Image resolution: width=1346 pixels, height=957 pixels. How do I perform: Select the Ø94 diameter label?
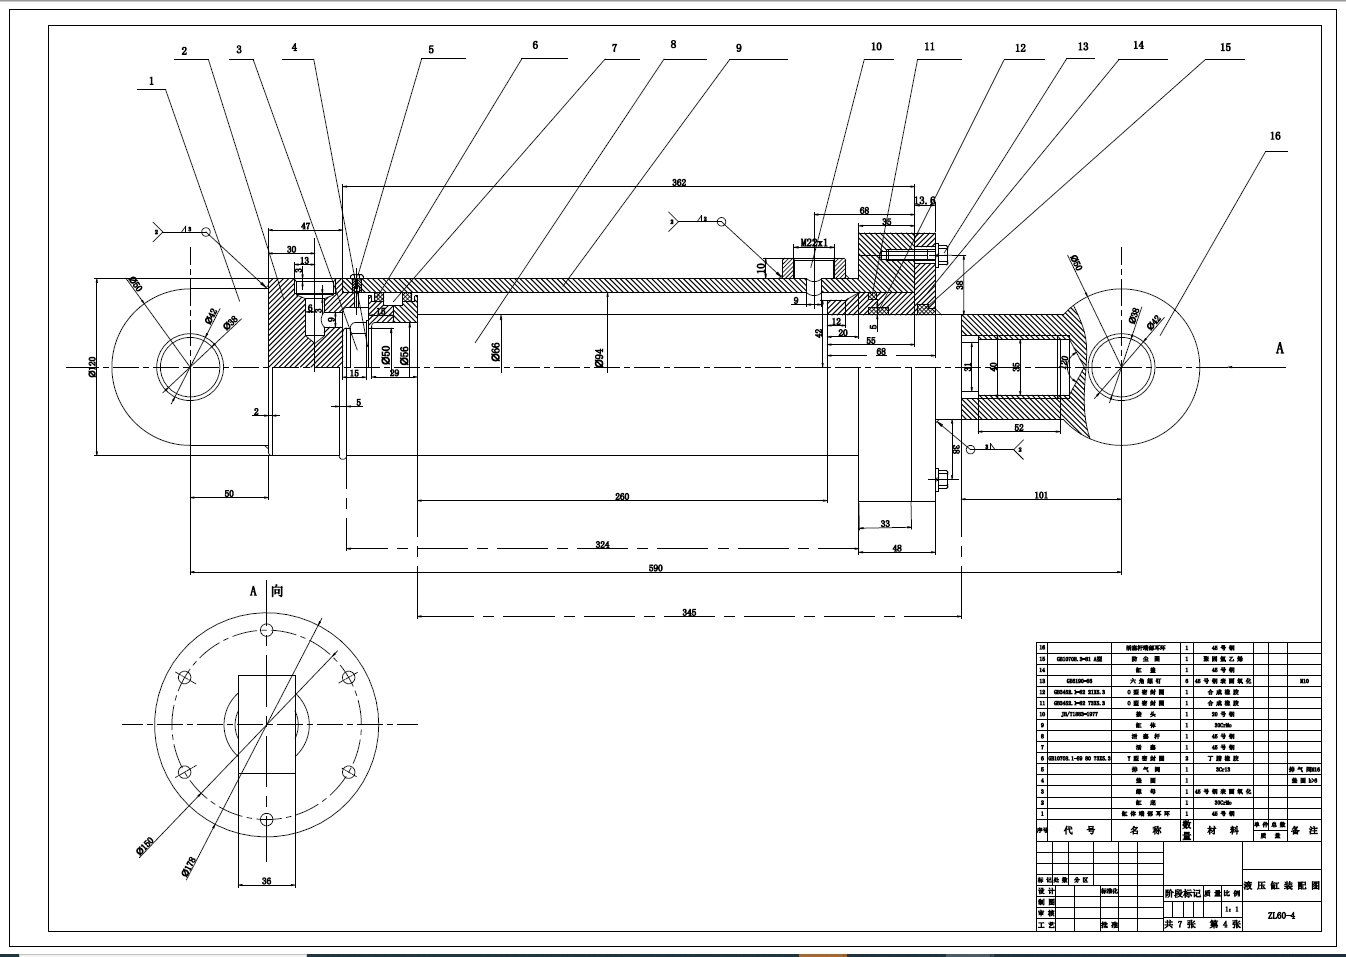click(x=600, y=359)
